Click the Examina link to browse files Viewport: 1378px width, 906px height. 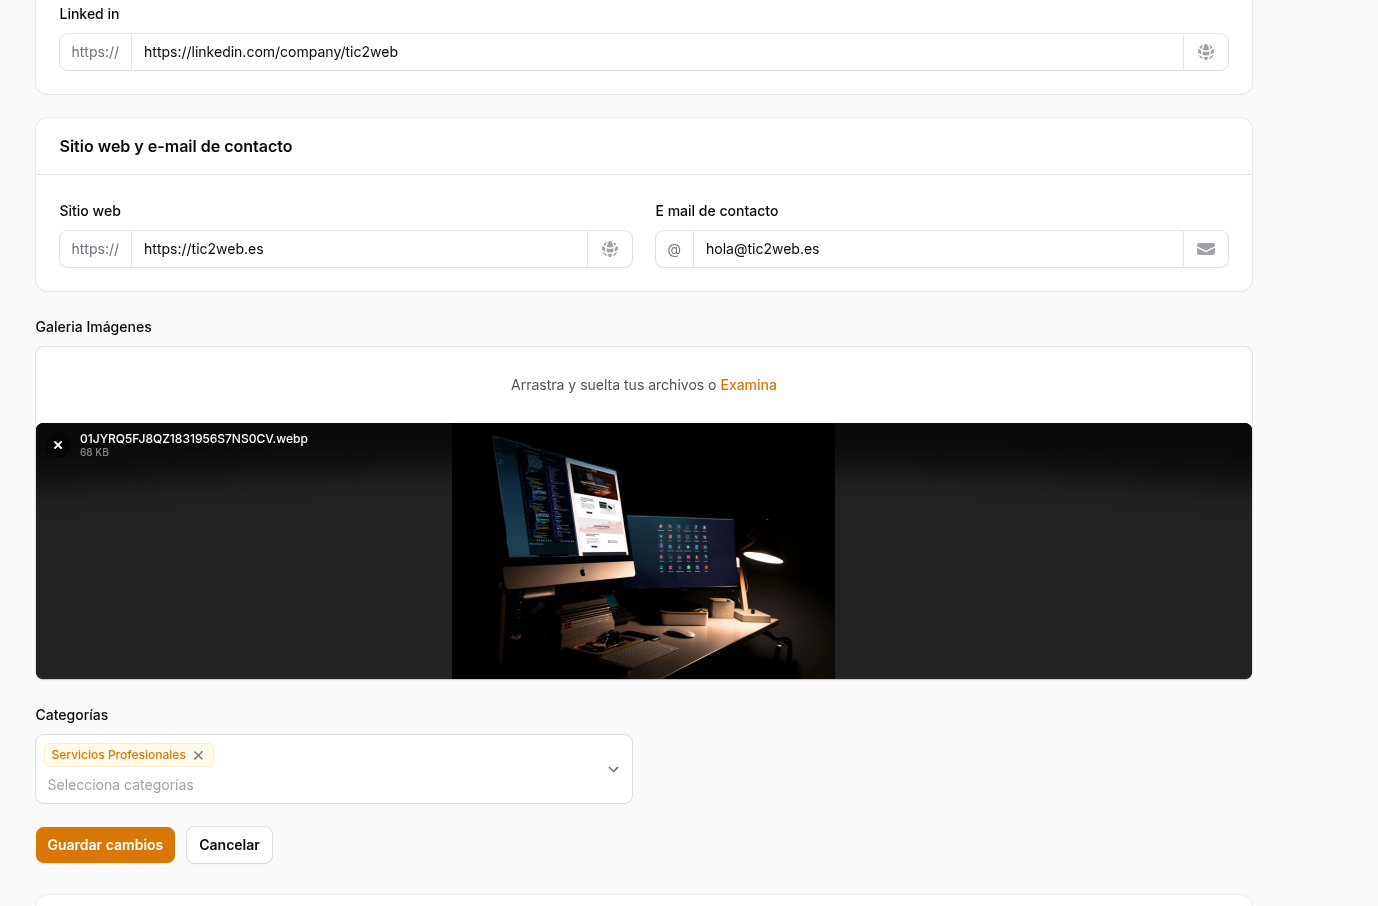point(748,384)
